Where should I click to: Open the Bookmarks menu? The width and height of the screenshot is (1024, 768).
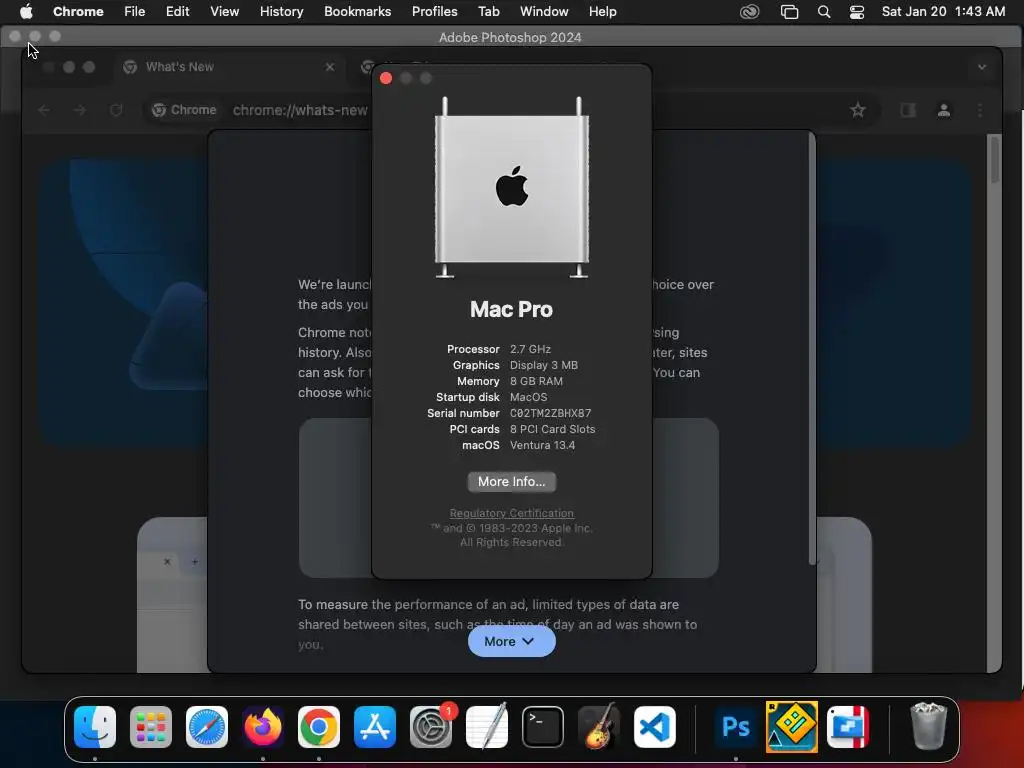(357, 11)
